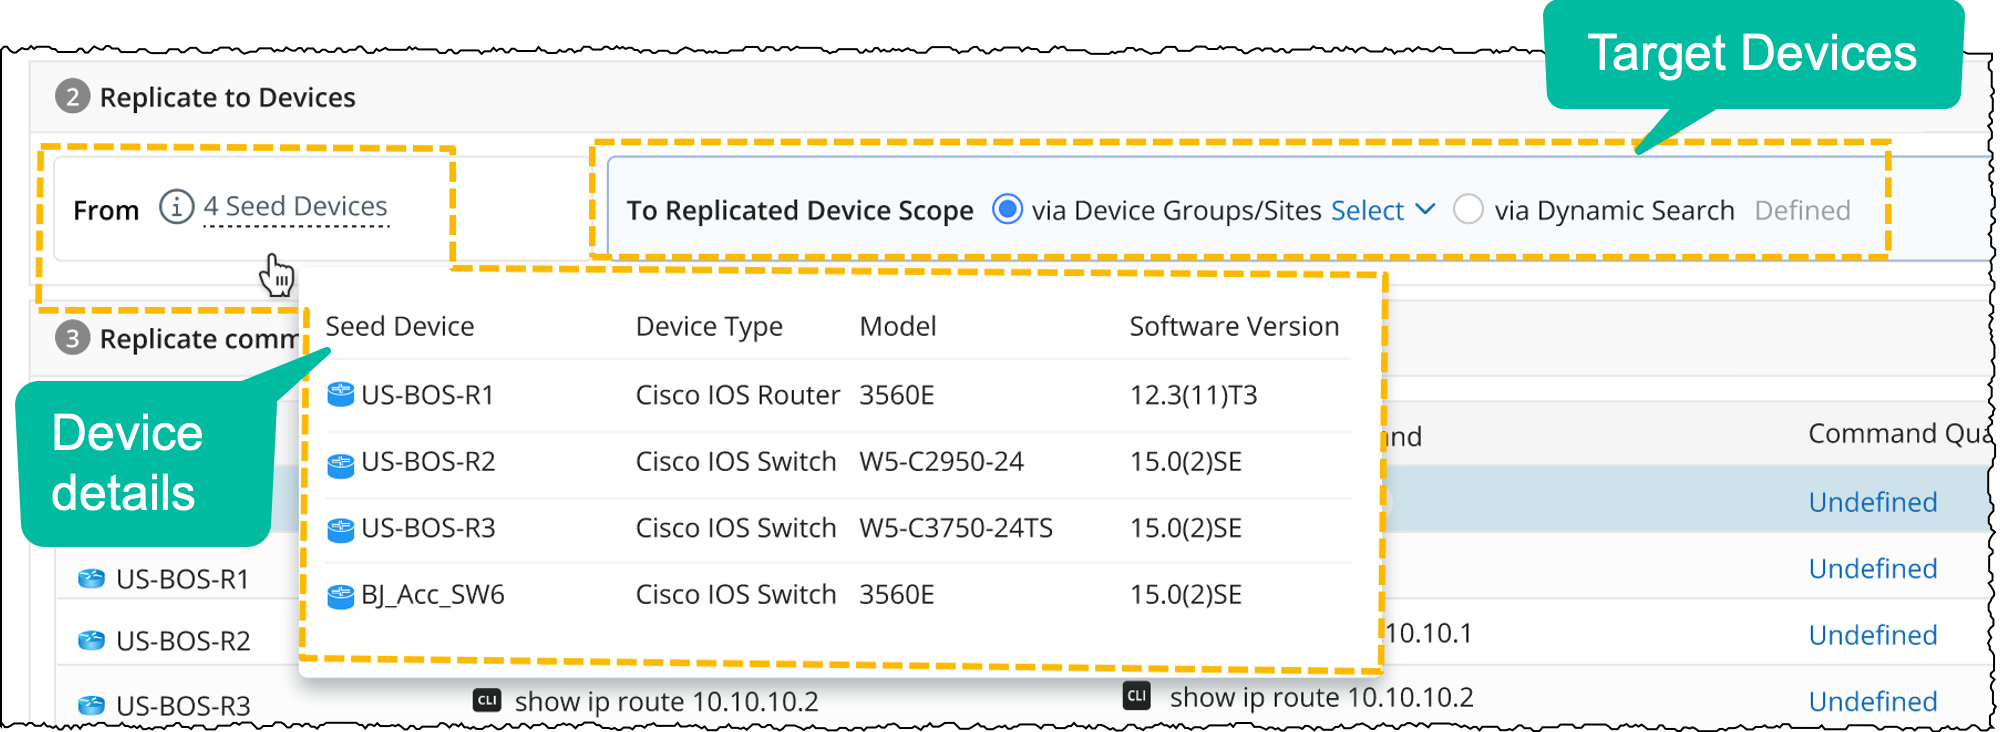
Task: Click US-BOS-R3 icon in background device list
Action: (91, 705)
